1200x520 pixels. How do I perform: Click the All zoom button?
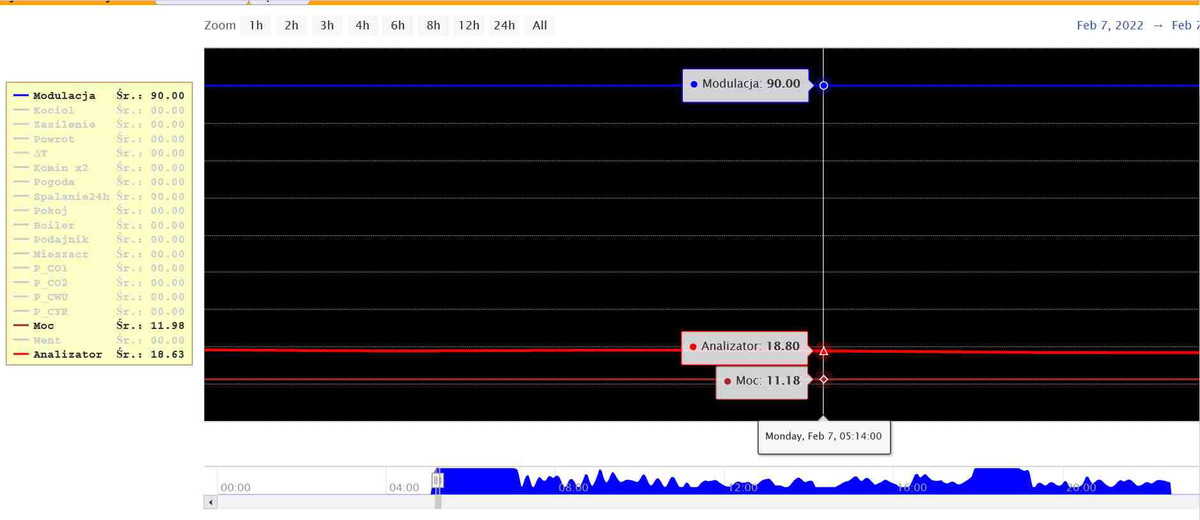point(540,25)
